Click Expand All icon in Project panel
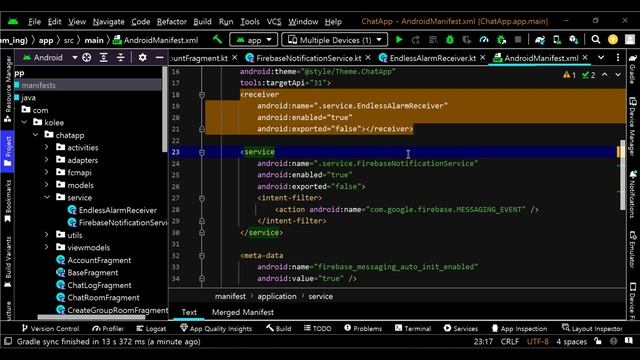The image size is (640, 360). (104, 58)
